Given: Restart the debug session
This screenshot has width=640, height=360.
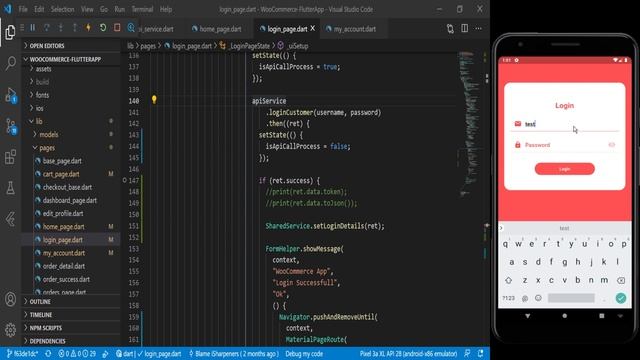Looking at the screenshot, I should [x=103, y=28].
